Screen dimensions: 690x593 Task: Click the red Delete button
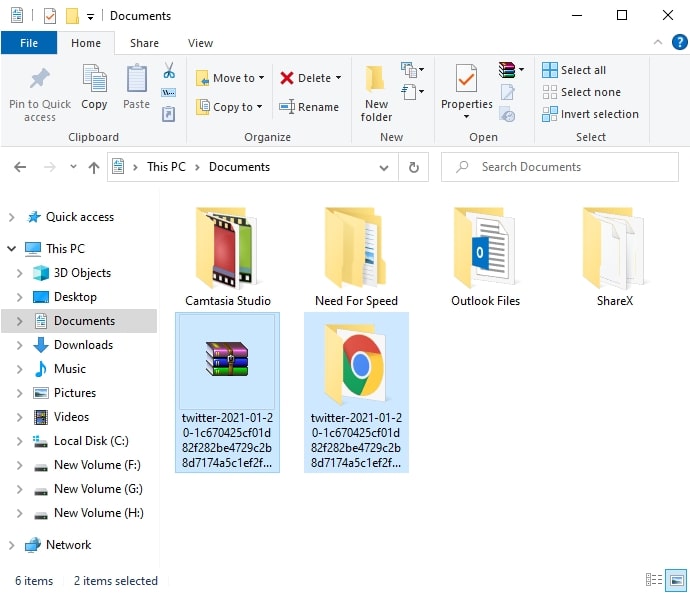[305, 78]
